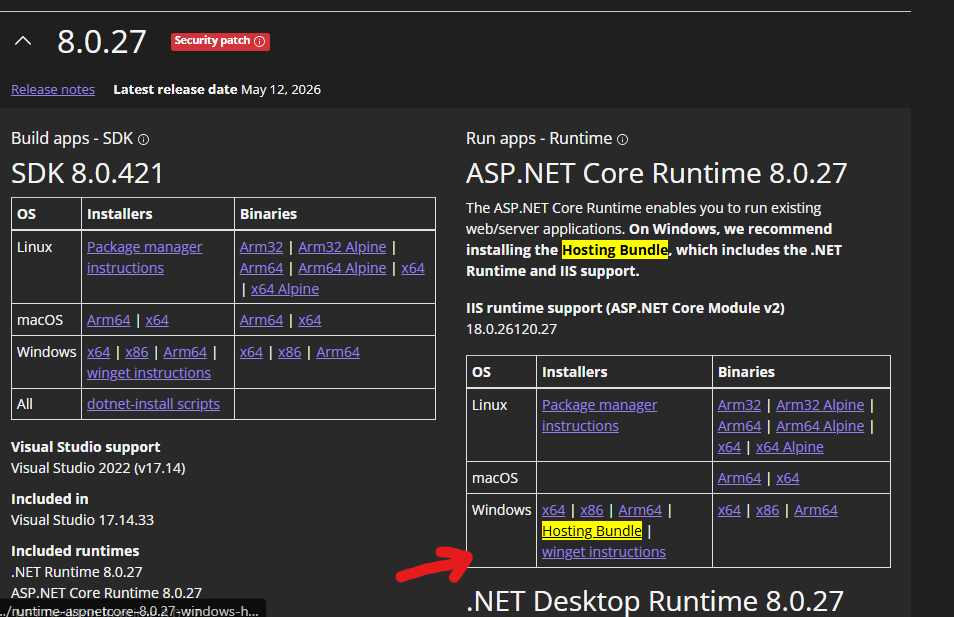The height and width of the screenshot is (617, 954).
Task: Download SDK Linux Arm32 Alpine binary
Action: click(x=342, y=247)
